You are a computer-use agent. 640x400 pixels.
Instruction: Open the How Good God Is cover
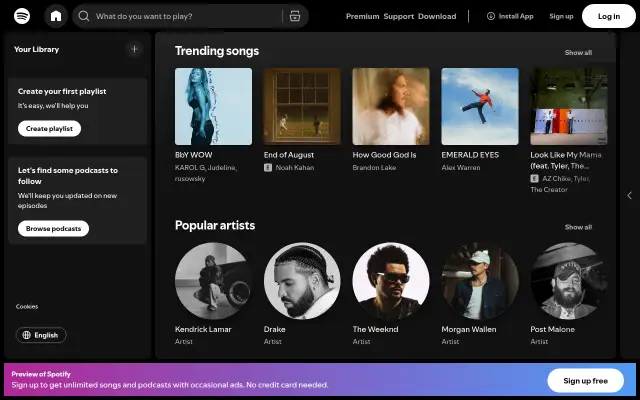(391, 107)
